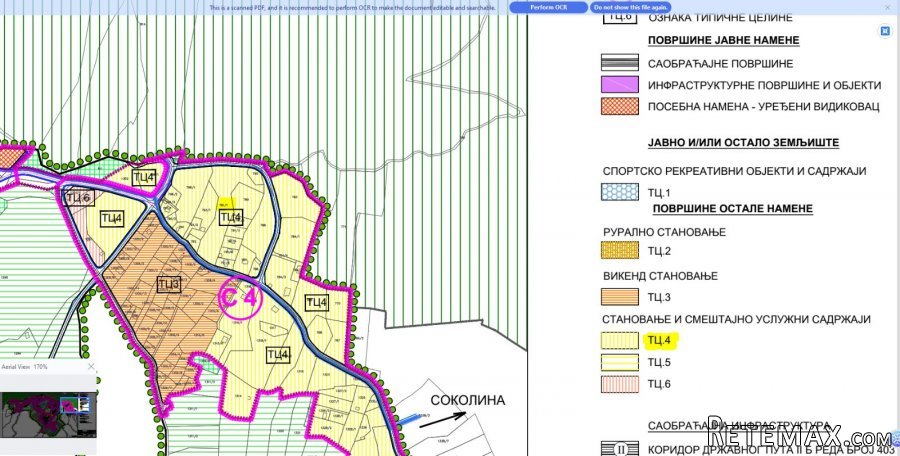
Task: Click the Aerial View map thumbnail
Action: click(x=48, y=415)
